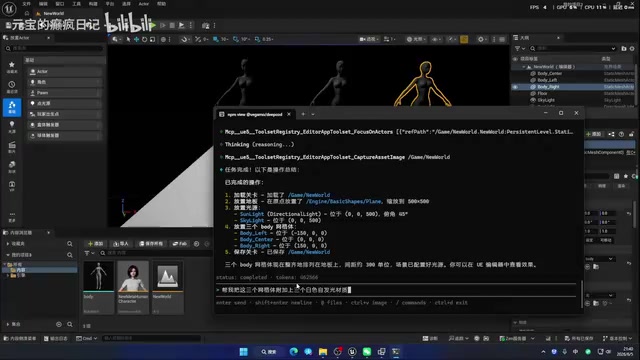Click Outliner add folder icon
This screenshot has width=640, height=360.
(x=624, y=48)
